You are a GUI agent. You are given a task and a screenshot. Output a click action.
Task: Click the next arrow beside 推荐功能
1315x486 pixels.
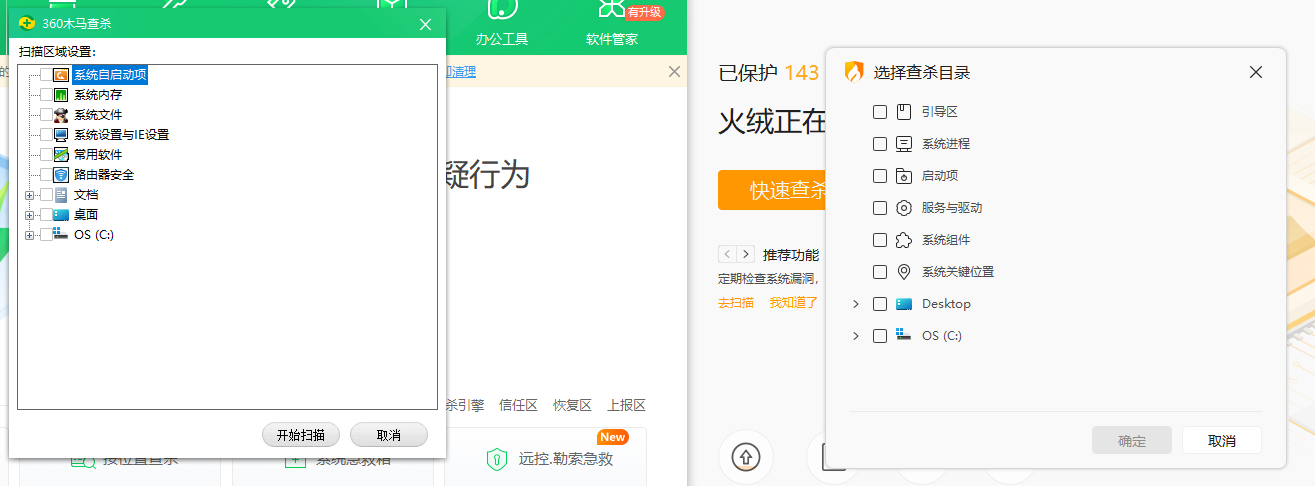coord(745,254)
